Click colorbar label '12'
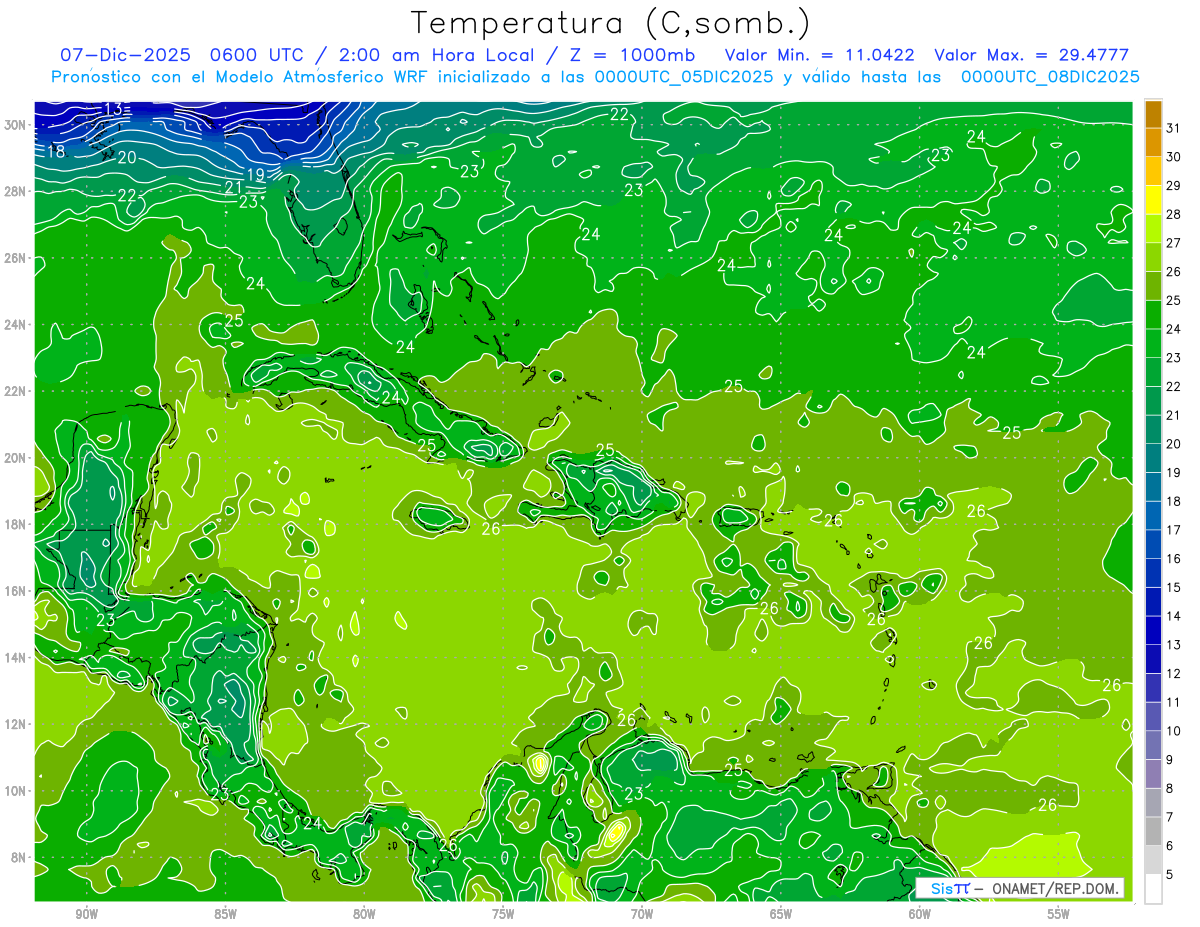Image resolution: width=1200 pixels, height=927 pixels. click(x=1174, y=673)
